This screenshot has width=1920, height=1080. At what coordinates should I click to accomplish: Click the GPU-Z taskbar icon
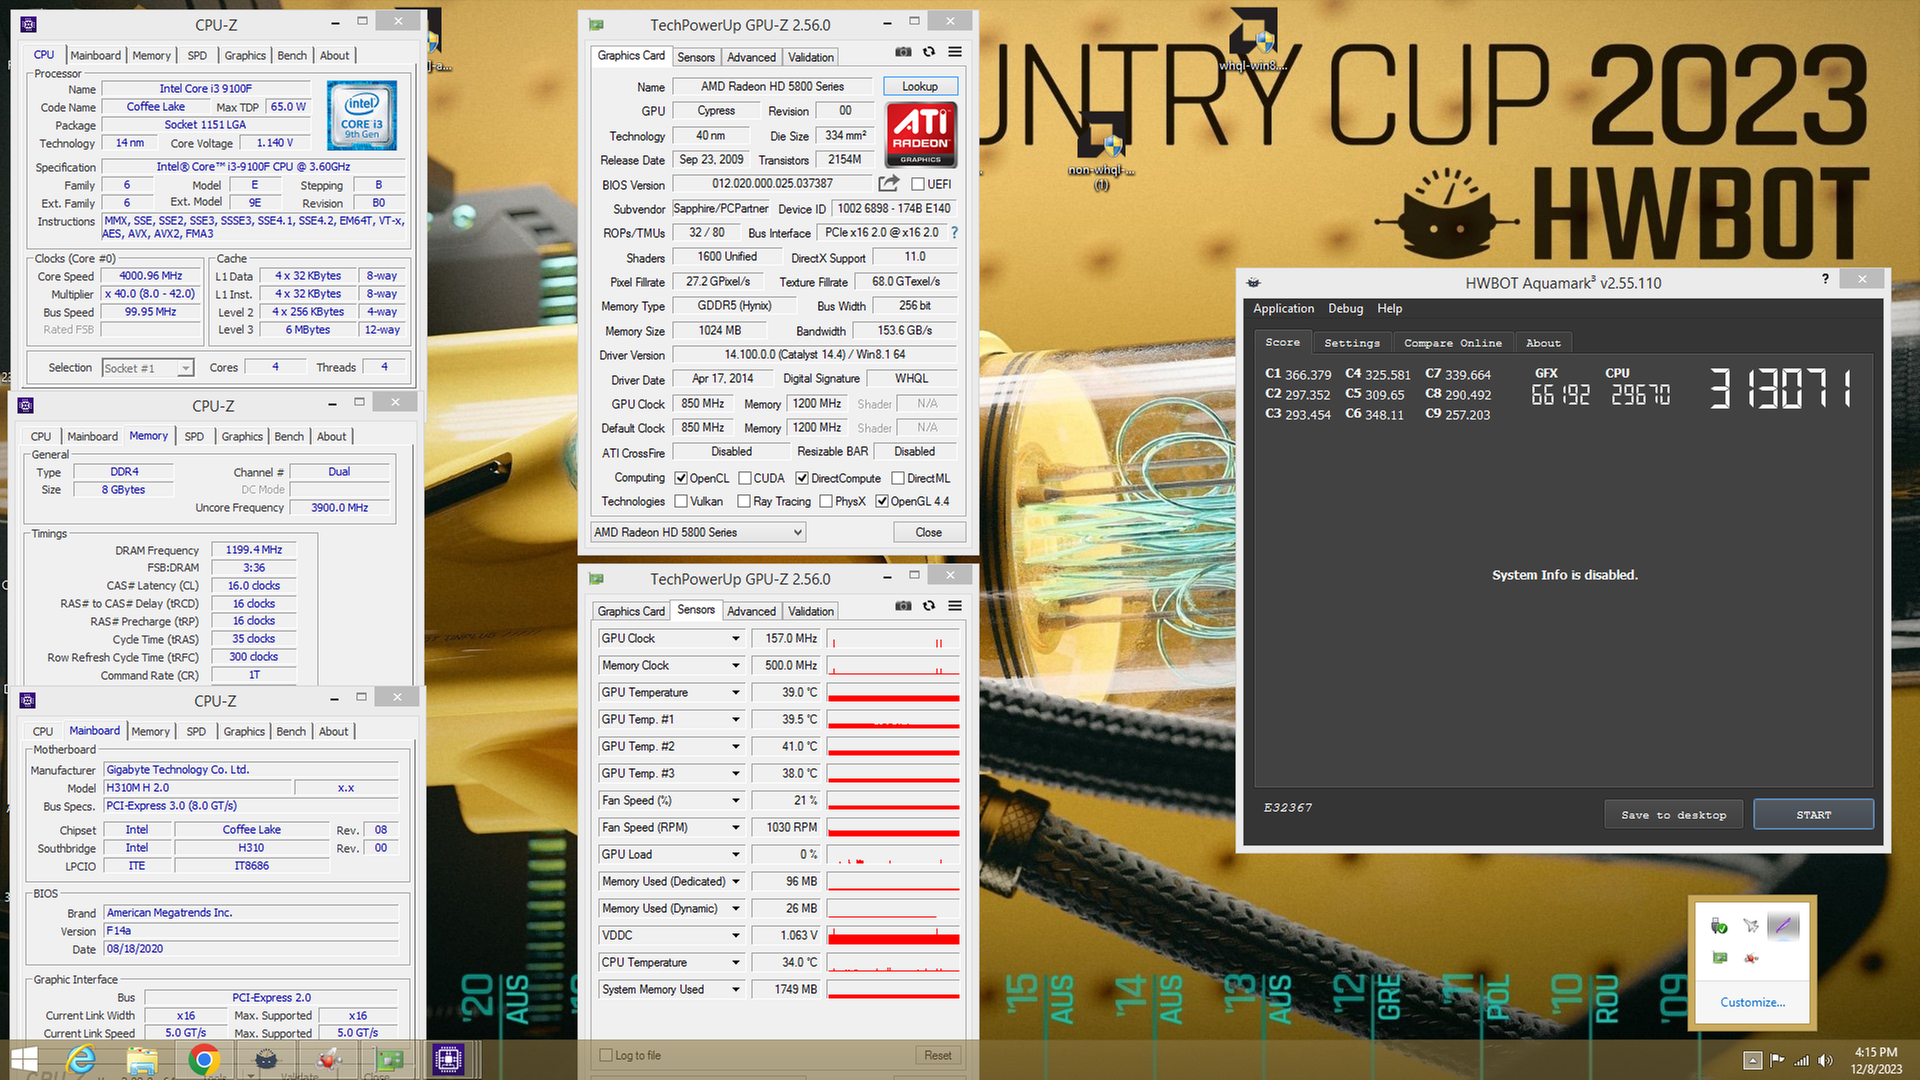coord(389,1060)
